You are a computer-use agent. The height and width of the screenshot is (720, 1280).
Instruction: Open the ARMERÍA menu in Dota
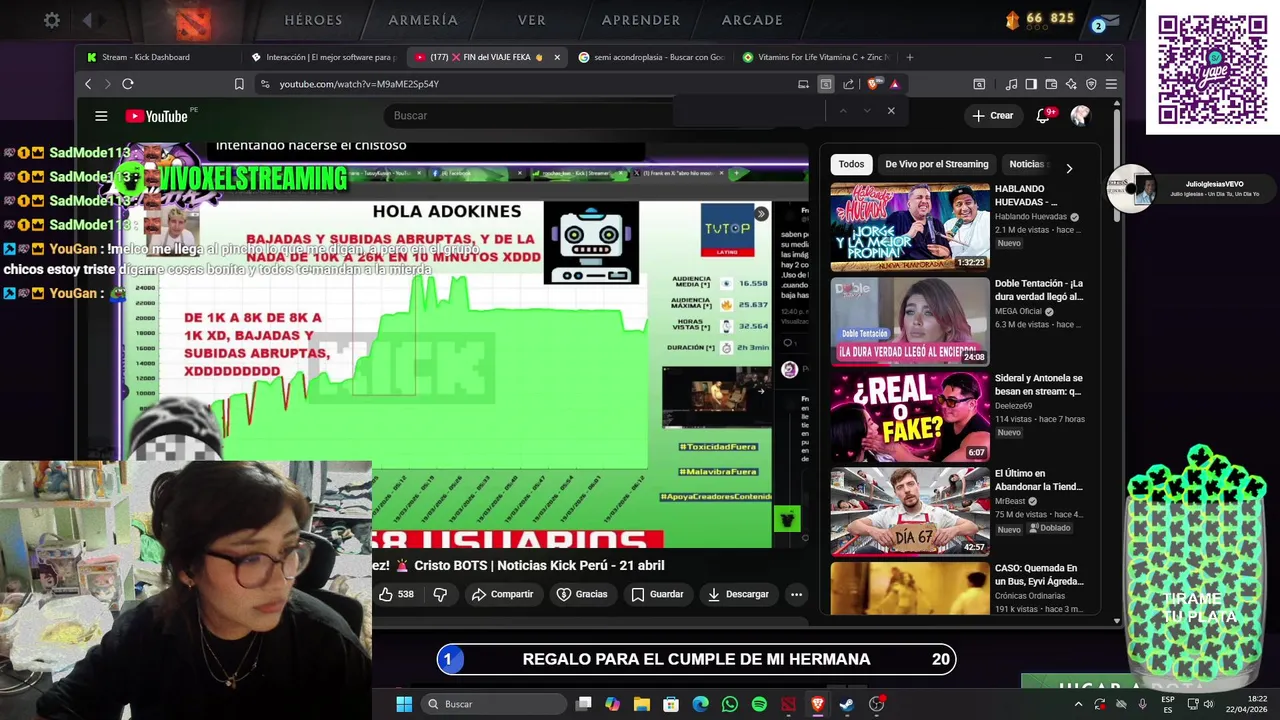pos(423,20)
